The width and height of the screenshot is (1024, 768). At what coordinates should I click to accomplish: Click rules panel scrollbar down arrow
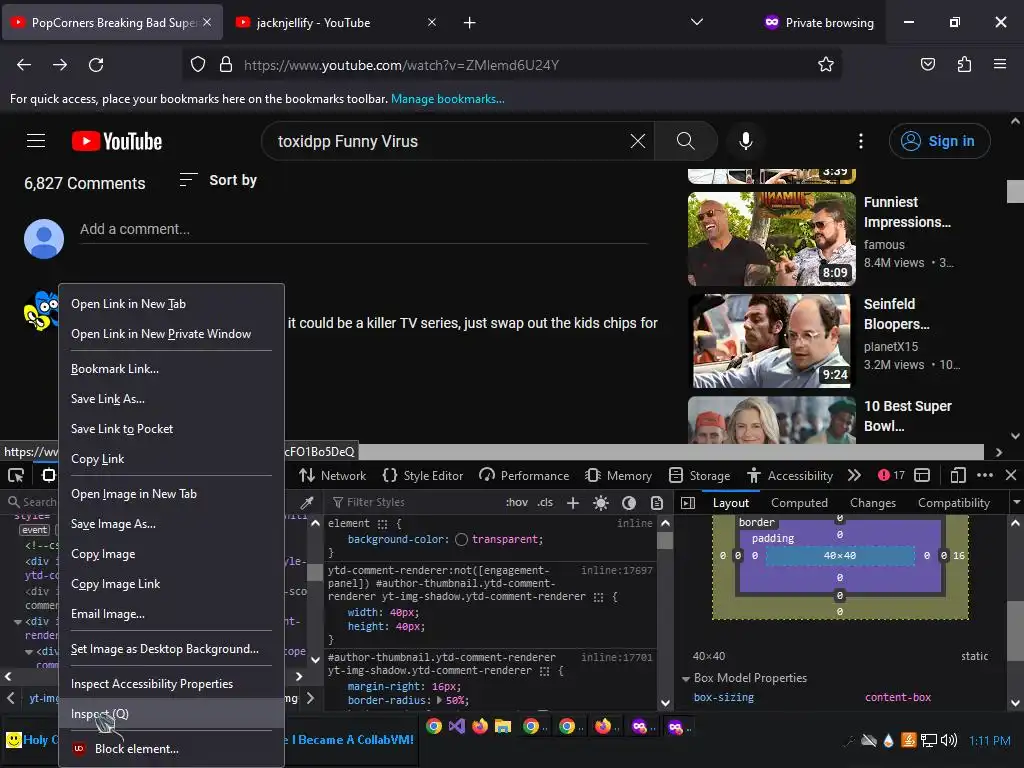(665, 703)
